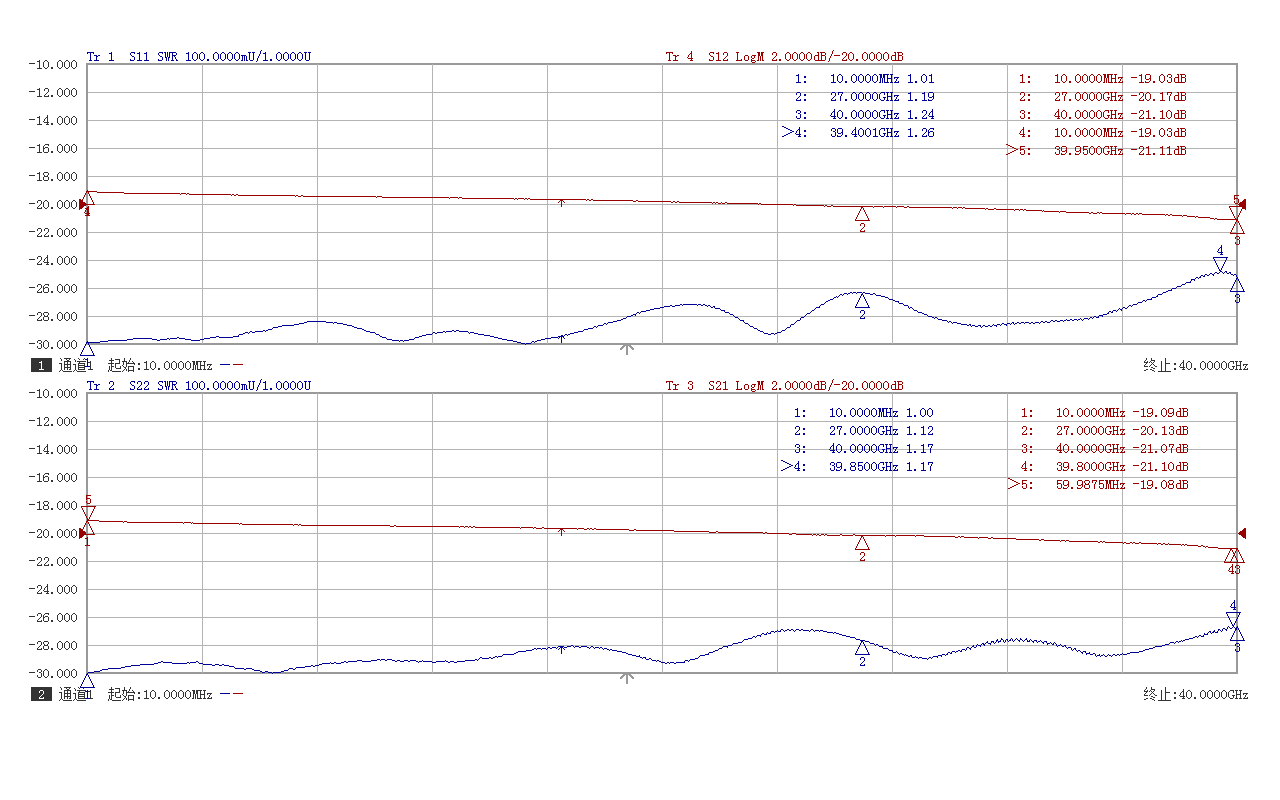Click channel 1 axis label -10.000

tap(54, 64)
